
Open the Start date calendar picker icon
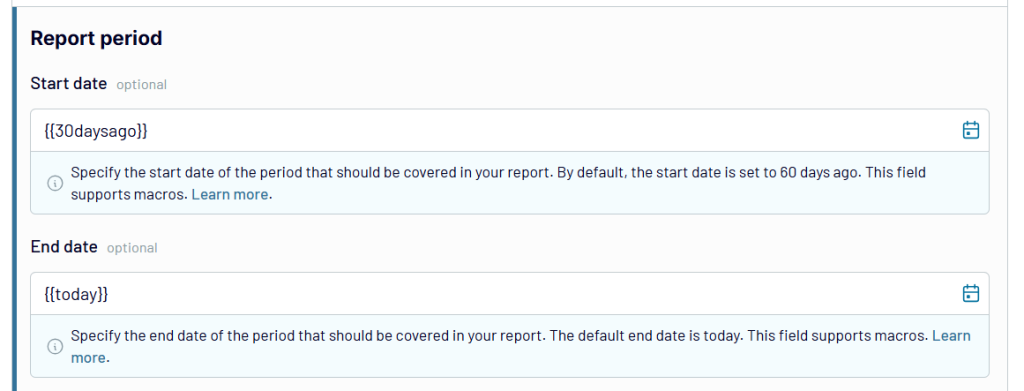point(971,131)
